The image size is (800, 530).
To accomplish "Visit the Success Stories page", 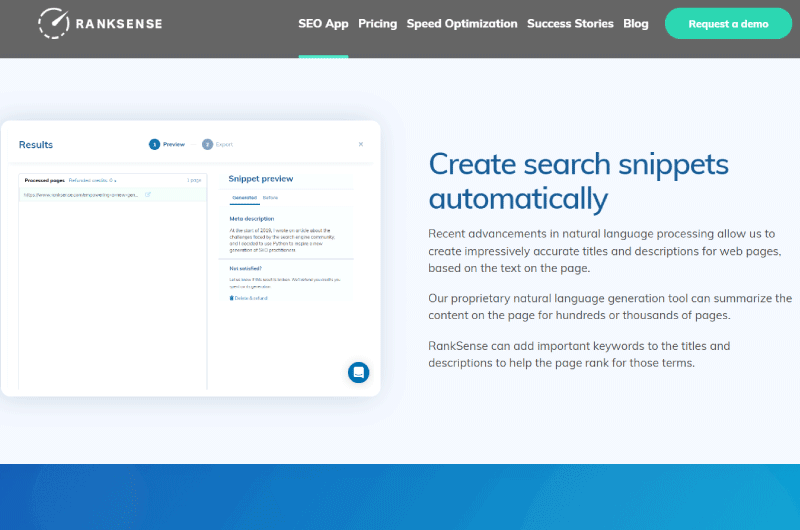I will click(x=570, y=23).
